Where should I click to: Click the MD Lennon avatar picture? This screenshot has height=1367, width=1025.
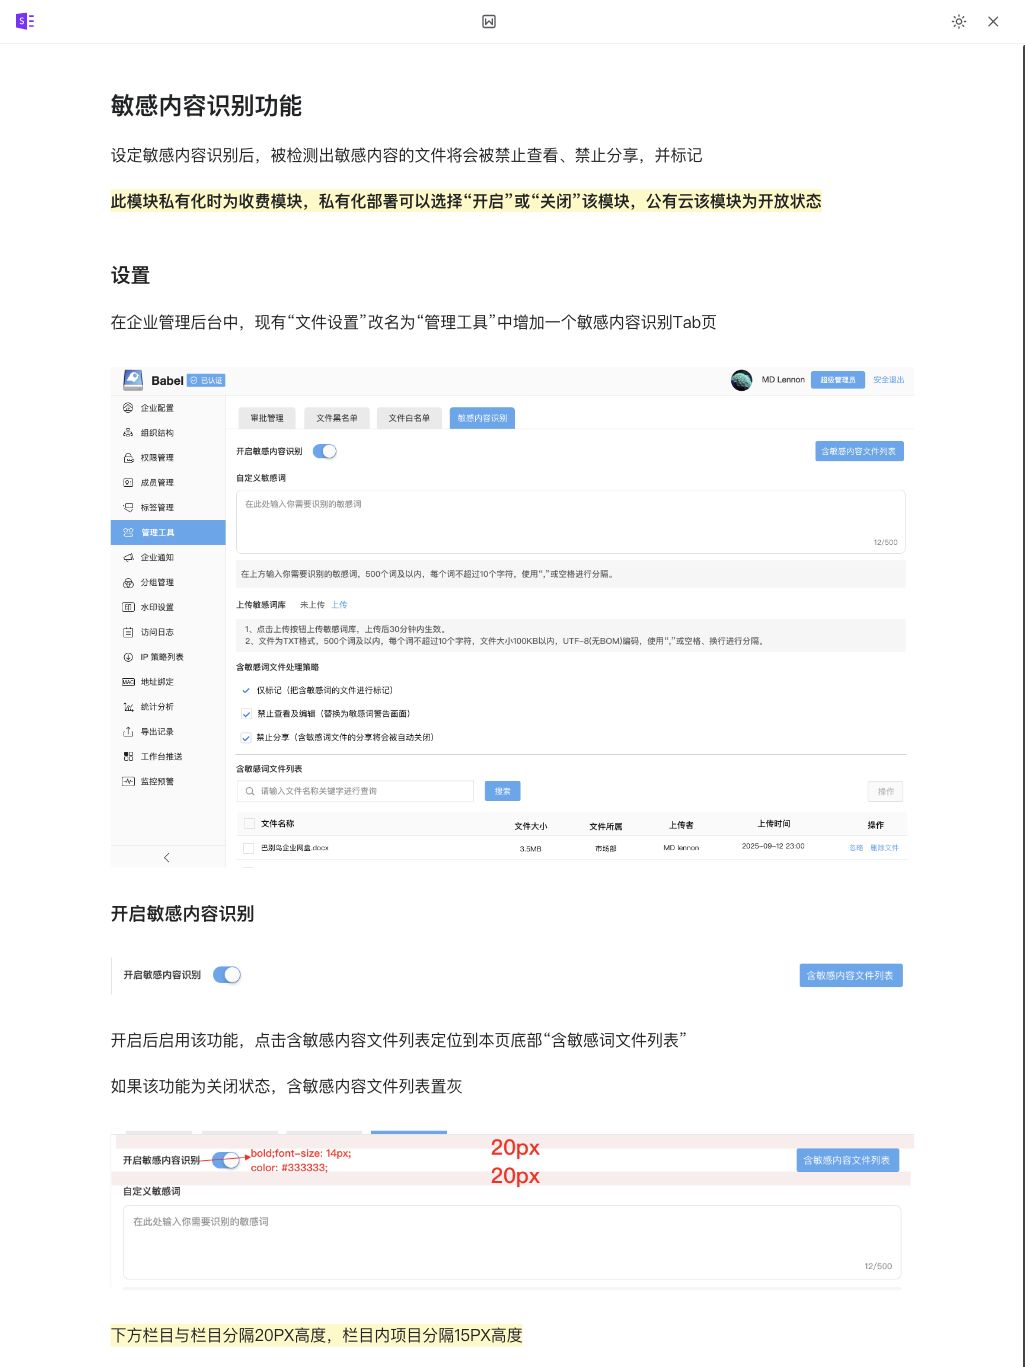tap(741, 380)
